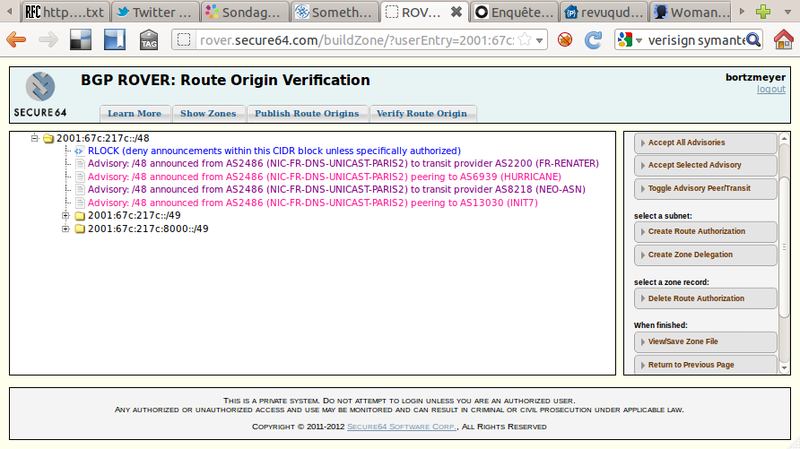Click the site identity icon in address bar
The width and height of the screenshot is (800, 449).
click(184, 39)
